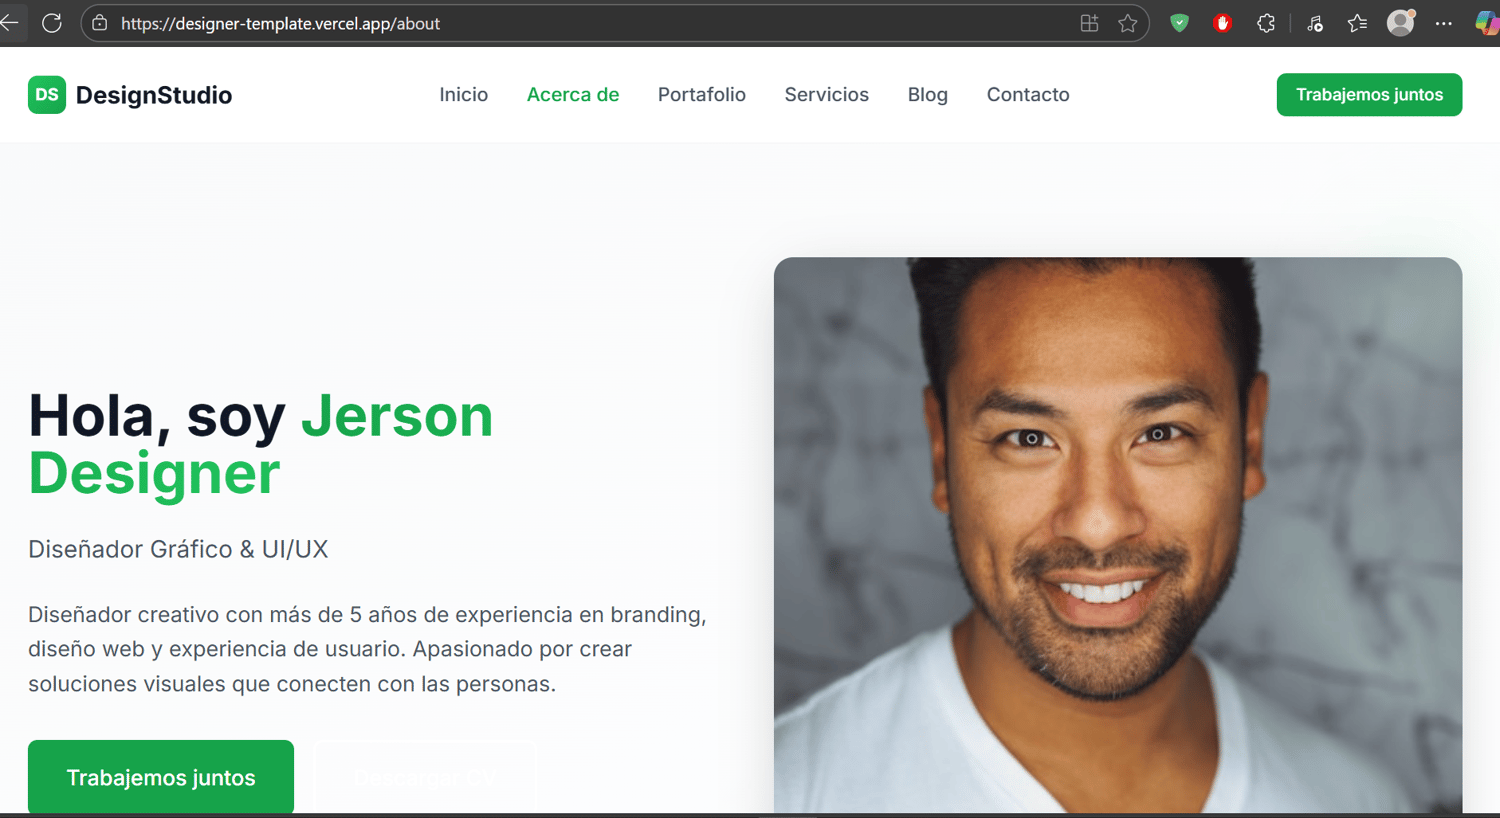Click the green DS logo icon

[x=47, y=95]
